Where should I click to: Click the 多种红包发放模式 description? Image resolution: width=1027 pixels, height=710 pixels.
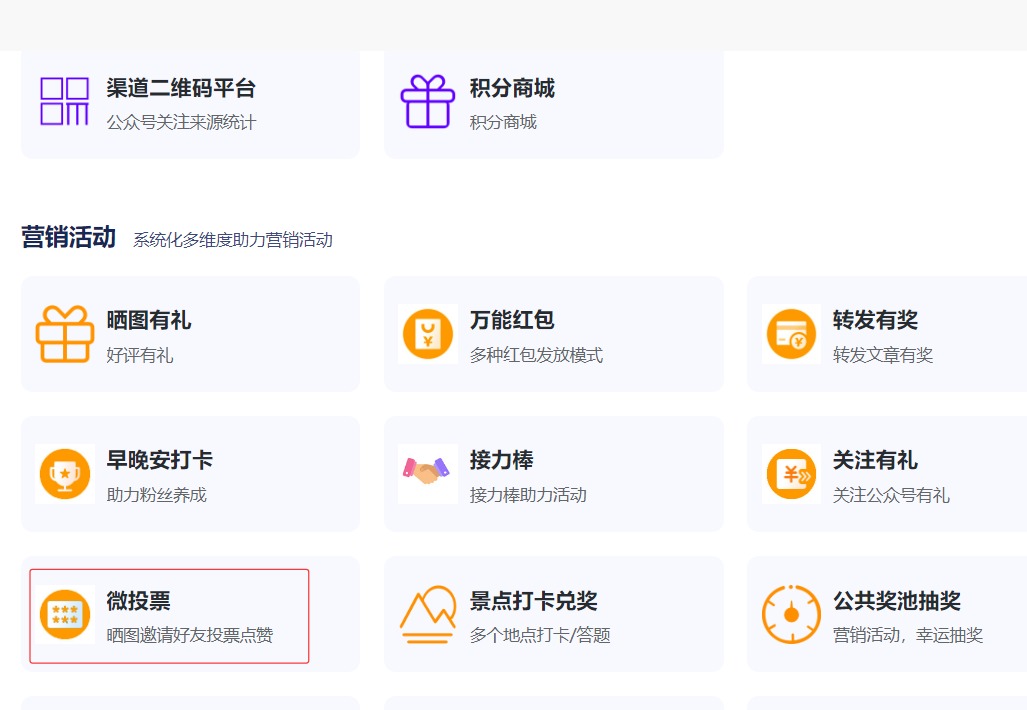[536, 355]
